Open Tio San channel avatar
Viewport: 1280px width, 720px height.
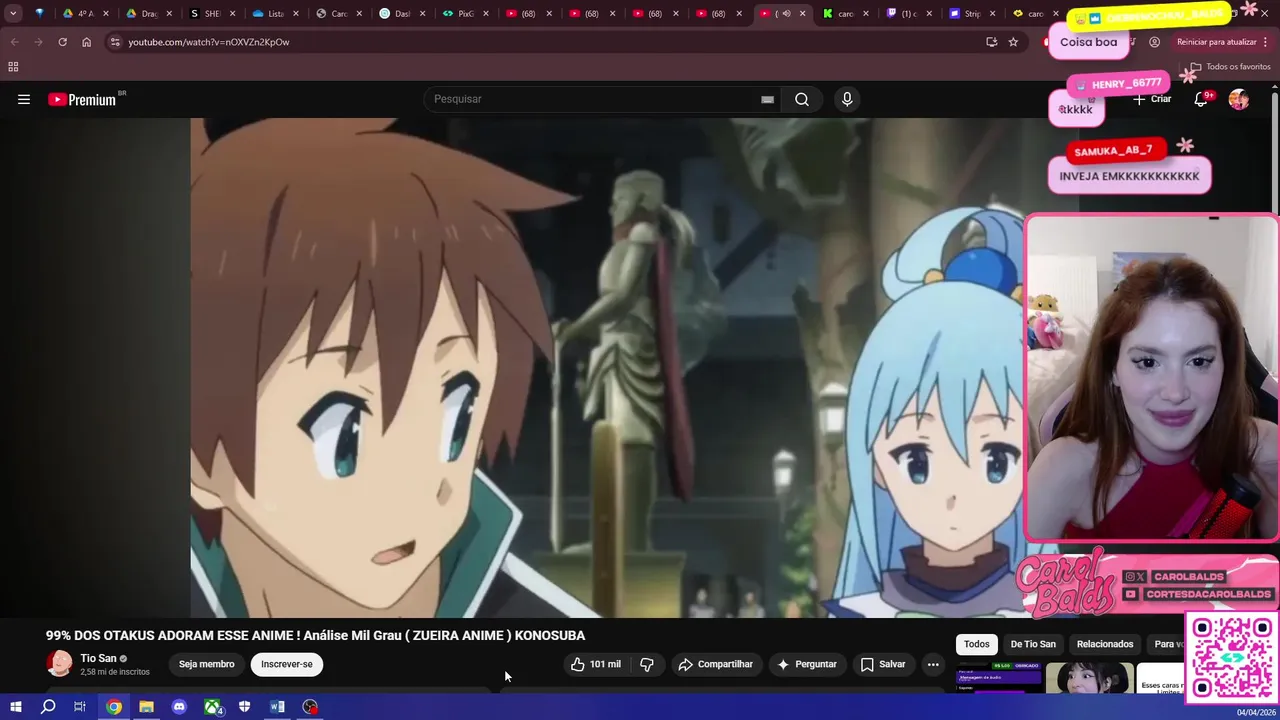(59, 664)
